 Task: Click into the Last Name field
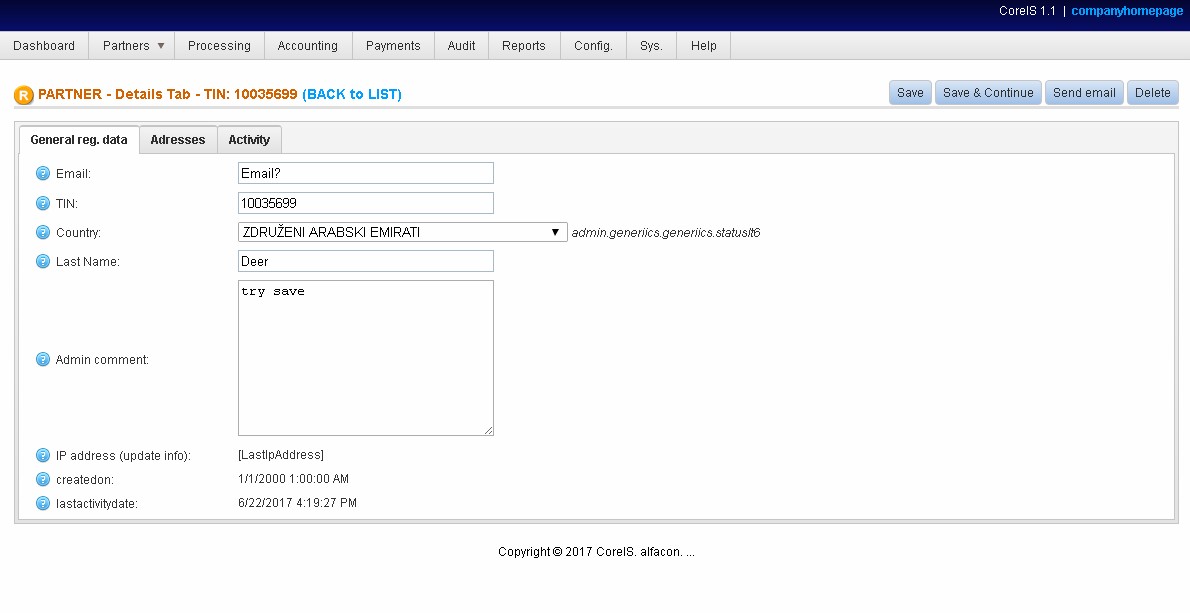point(365,261)
